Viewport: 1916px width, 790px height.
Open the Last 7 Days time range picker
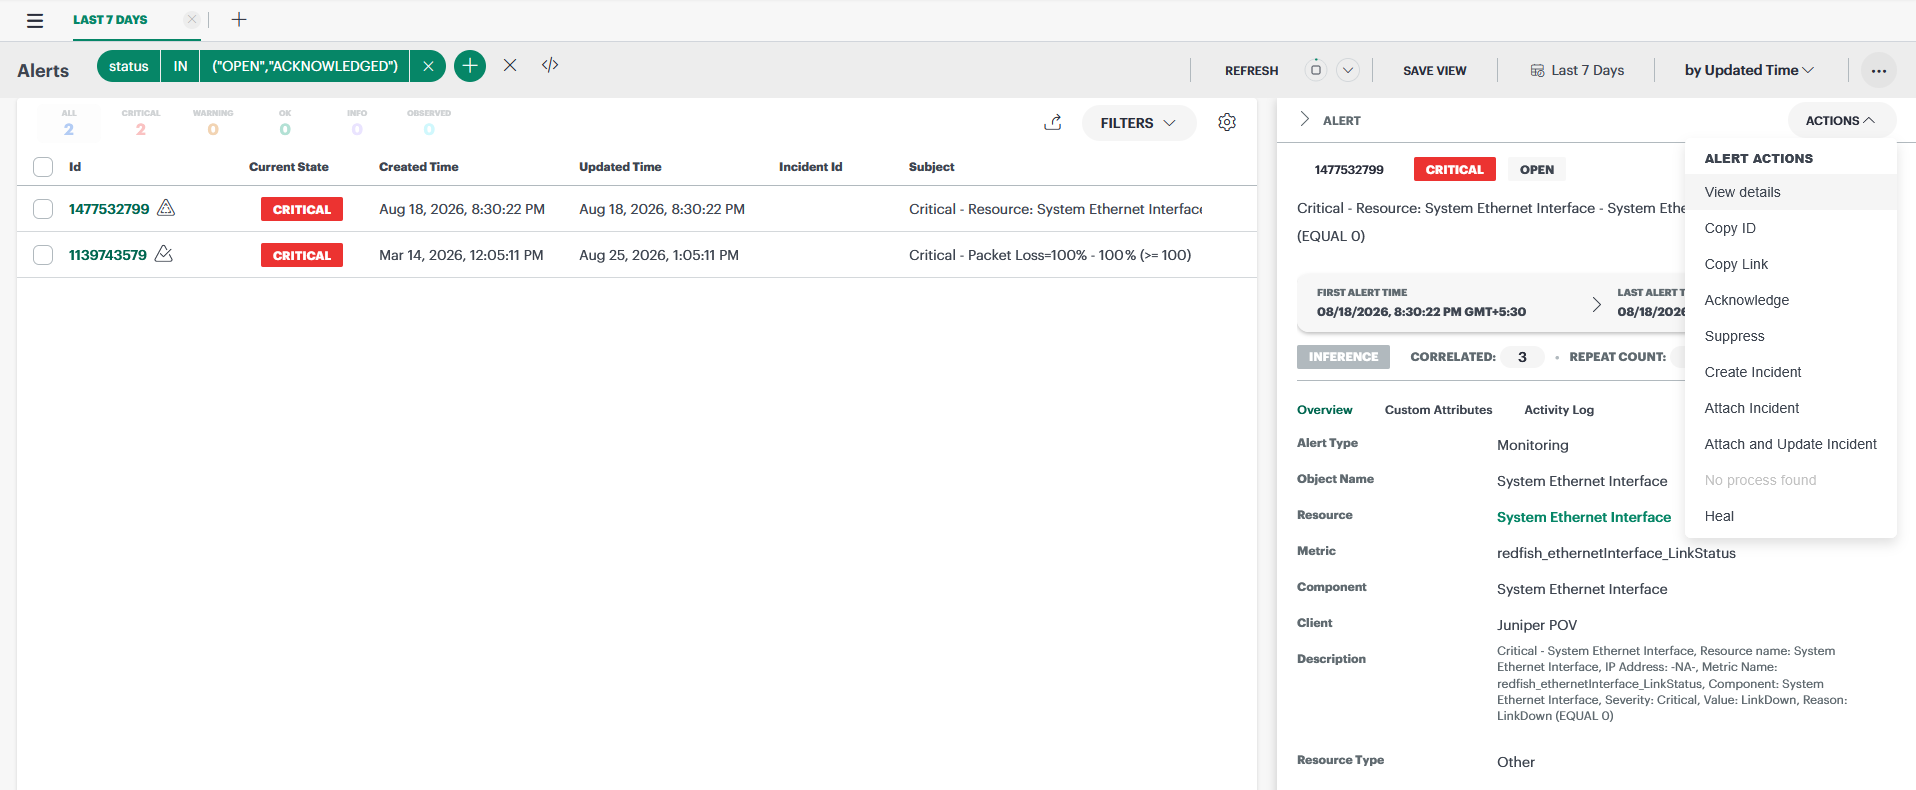[1577, 70]
